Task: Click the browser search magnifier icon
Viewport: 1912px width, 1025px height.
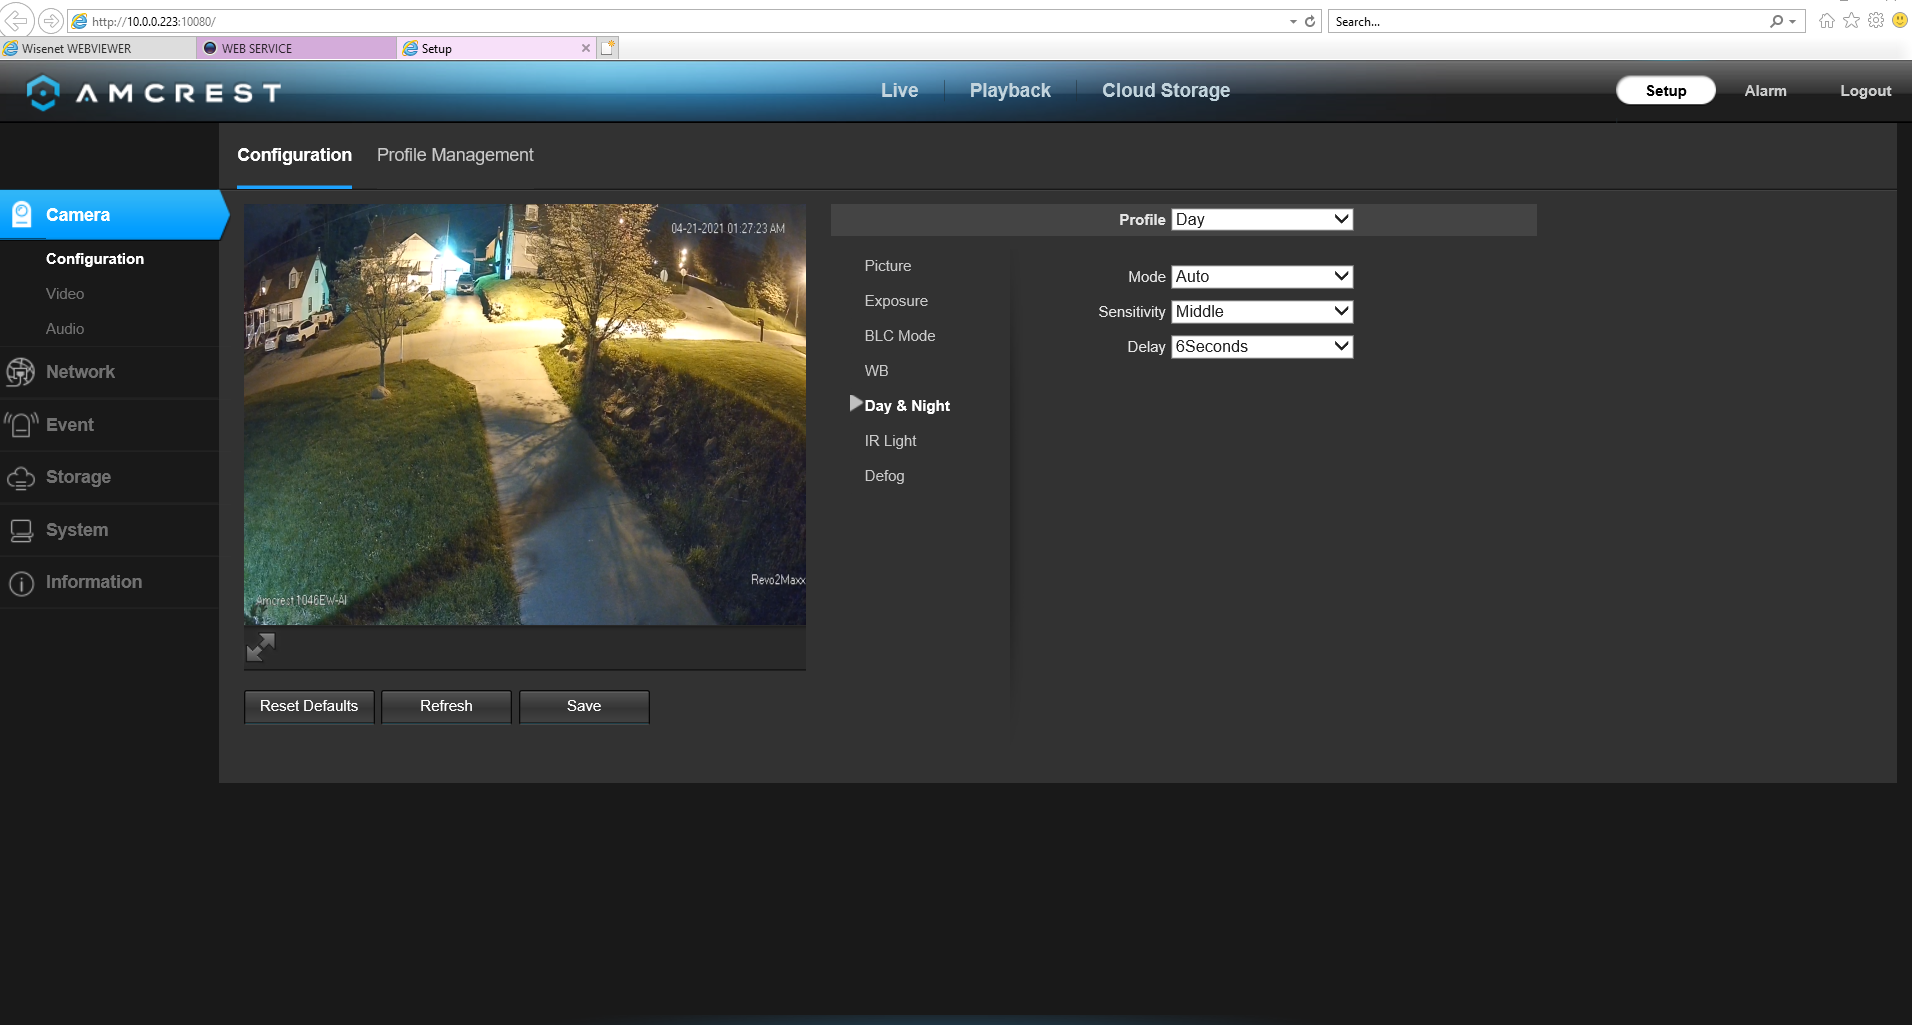Action: [1776, 21]
